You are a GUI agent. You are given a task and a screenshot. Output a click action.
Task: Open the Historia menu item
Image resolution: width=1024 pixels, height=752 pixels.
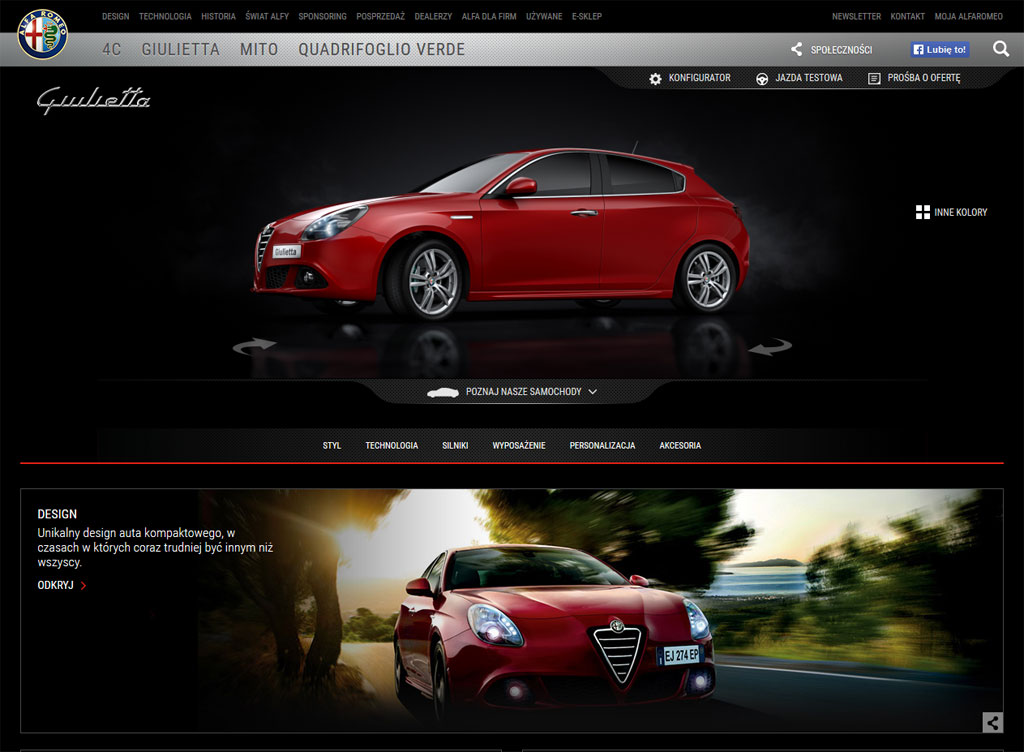tap(218, 16)
